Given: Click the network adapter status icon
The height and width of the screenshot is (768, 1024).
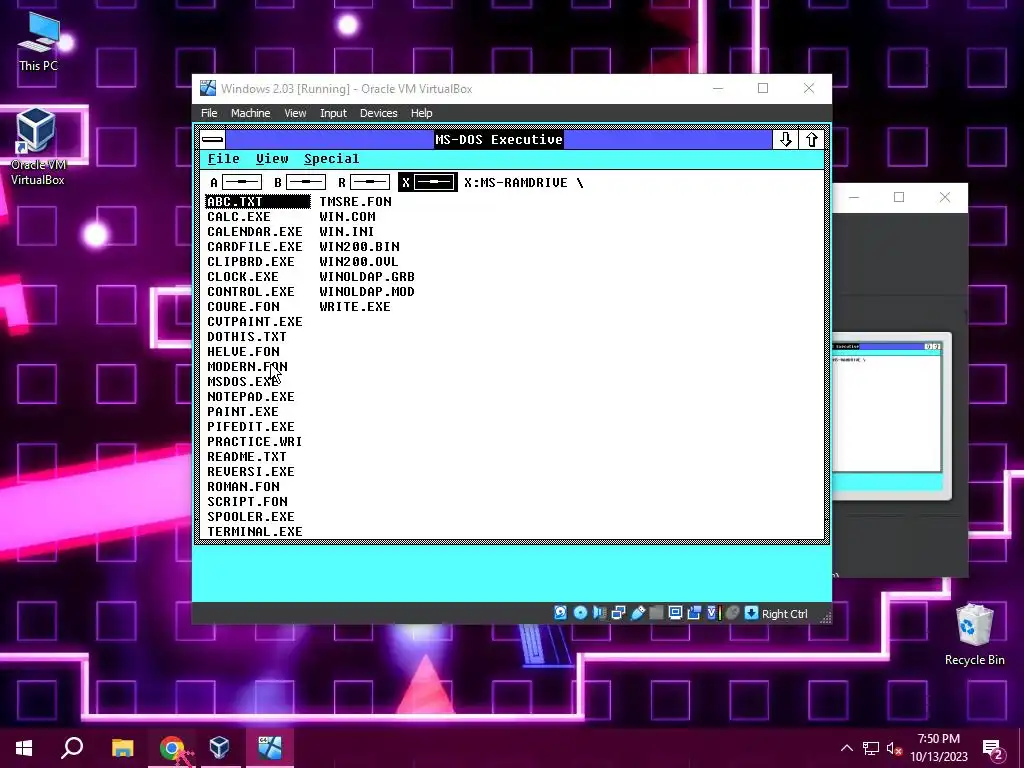Looking at the screenshot, I should [x=618, y=613].
